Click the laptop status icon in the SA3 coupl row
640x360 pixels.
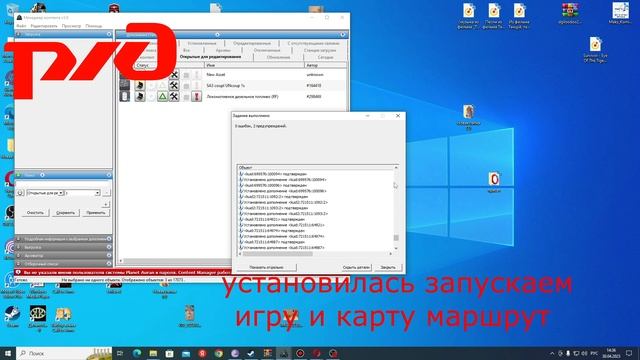tap(140, 85)
